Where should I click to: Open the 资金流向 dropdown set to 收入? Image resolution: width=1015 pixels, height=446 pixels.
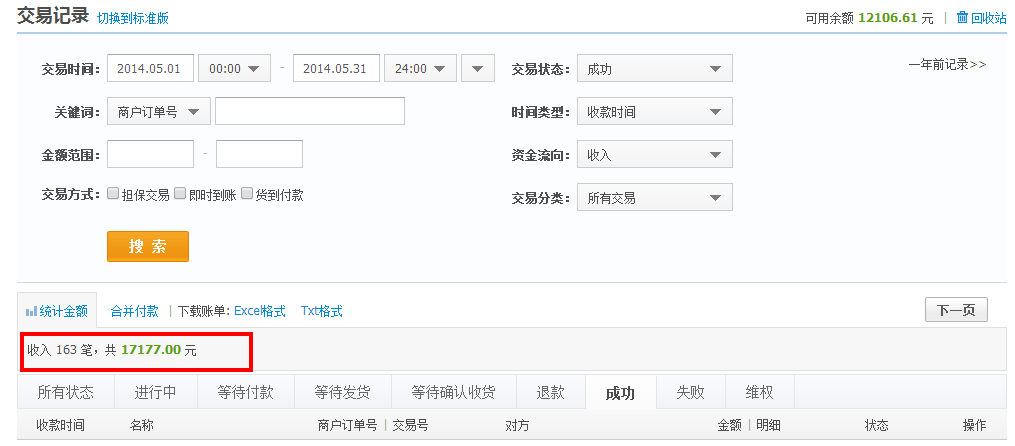654,154
